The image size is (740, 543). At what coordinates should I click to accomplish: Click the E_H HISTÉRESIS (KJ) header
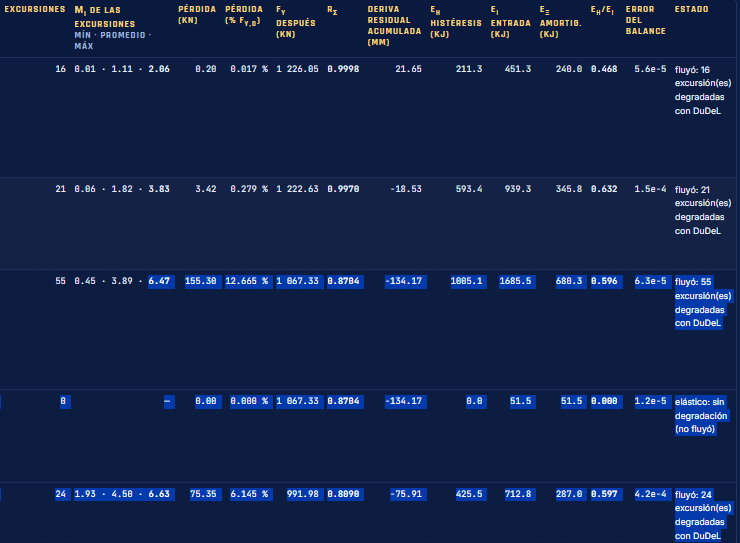[x=455, y=22]
